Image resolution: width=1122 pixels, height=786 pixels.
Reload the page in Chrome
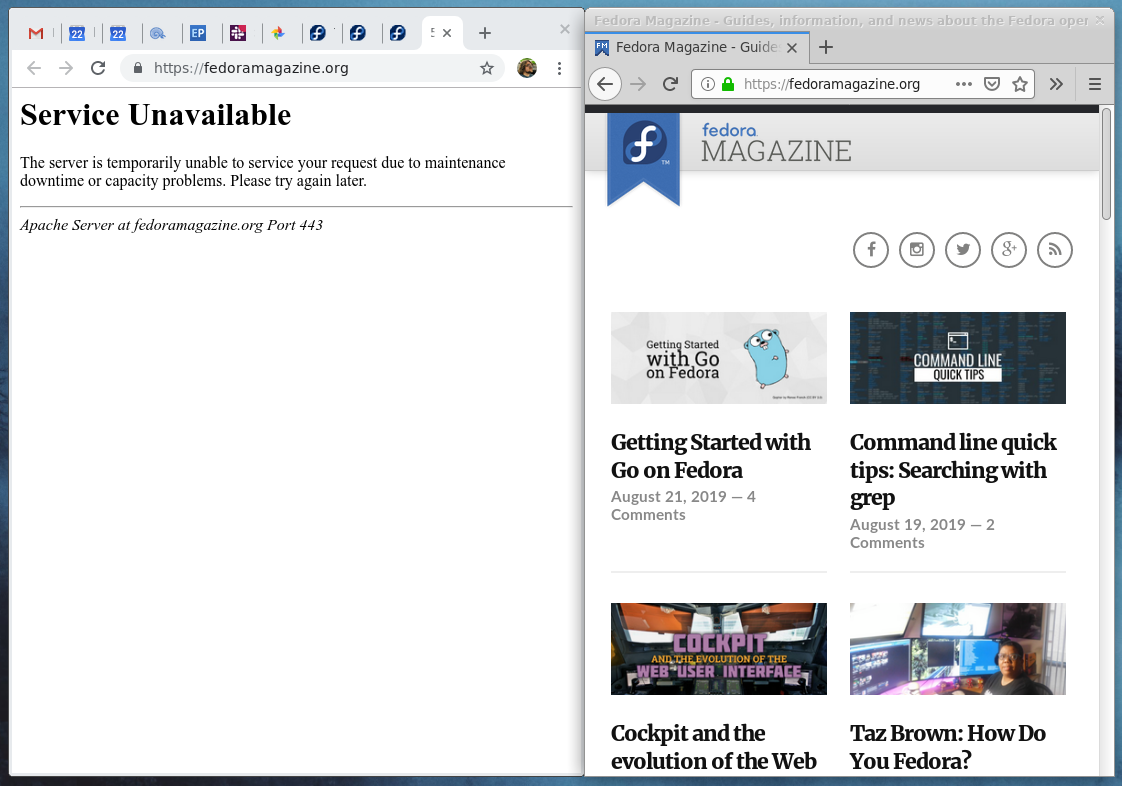[x=98, y=68]
